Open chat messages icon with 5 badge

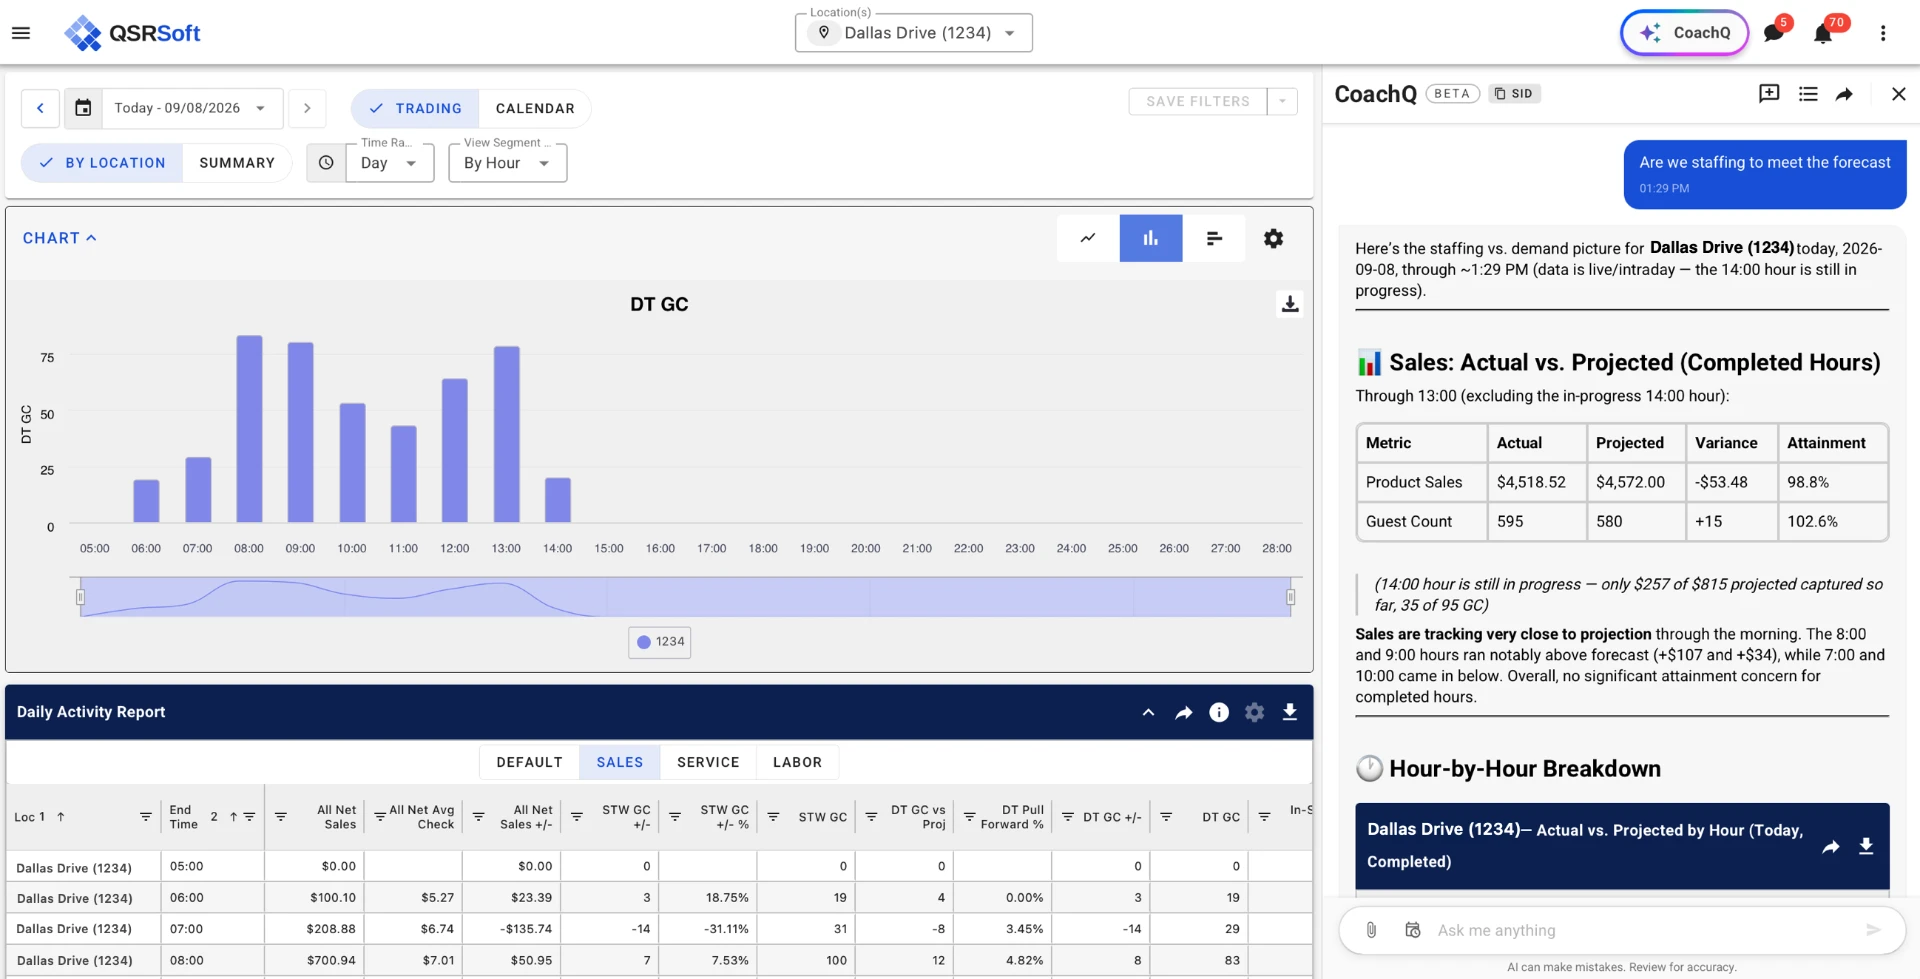click(1774, 33)
